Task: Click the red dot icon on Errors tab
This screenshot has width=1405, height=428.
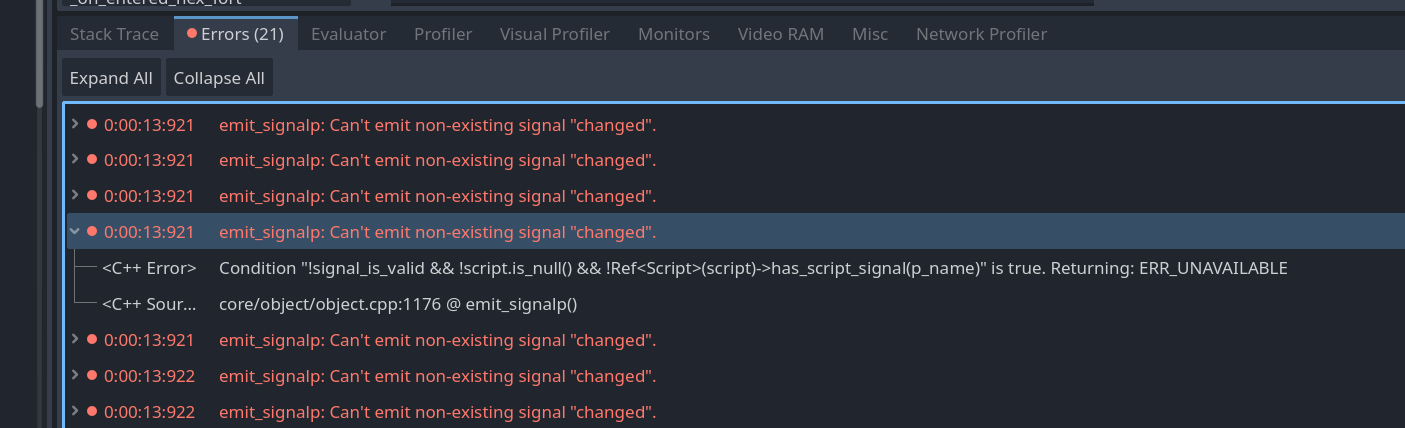Action: [192, 34]
